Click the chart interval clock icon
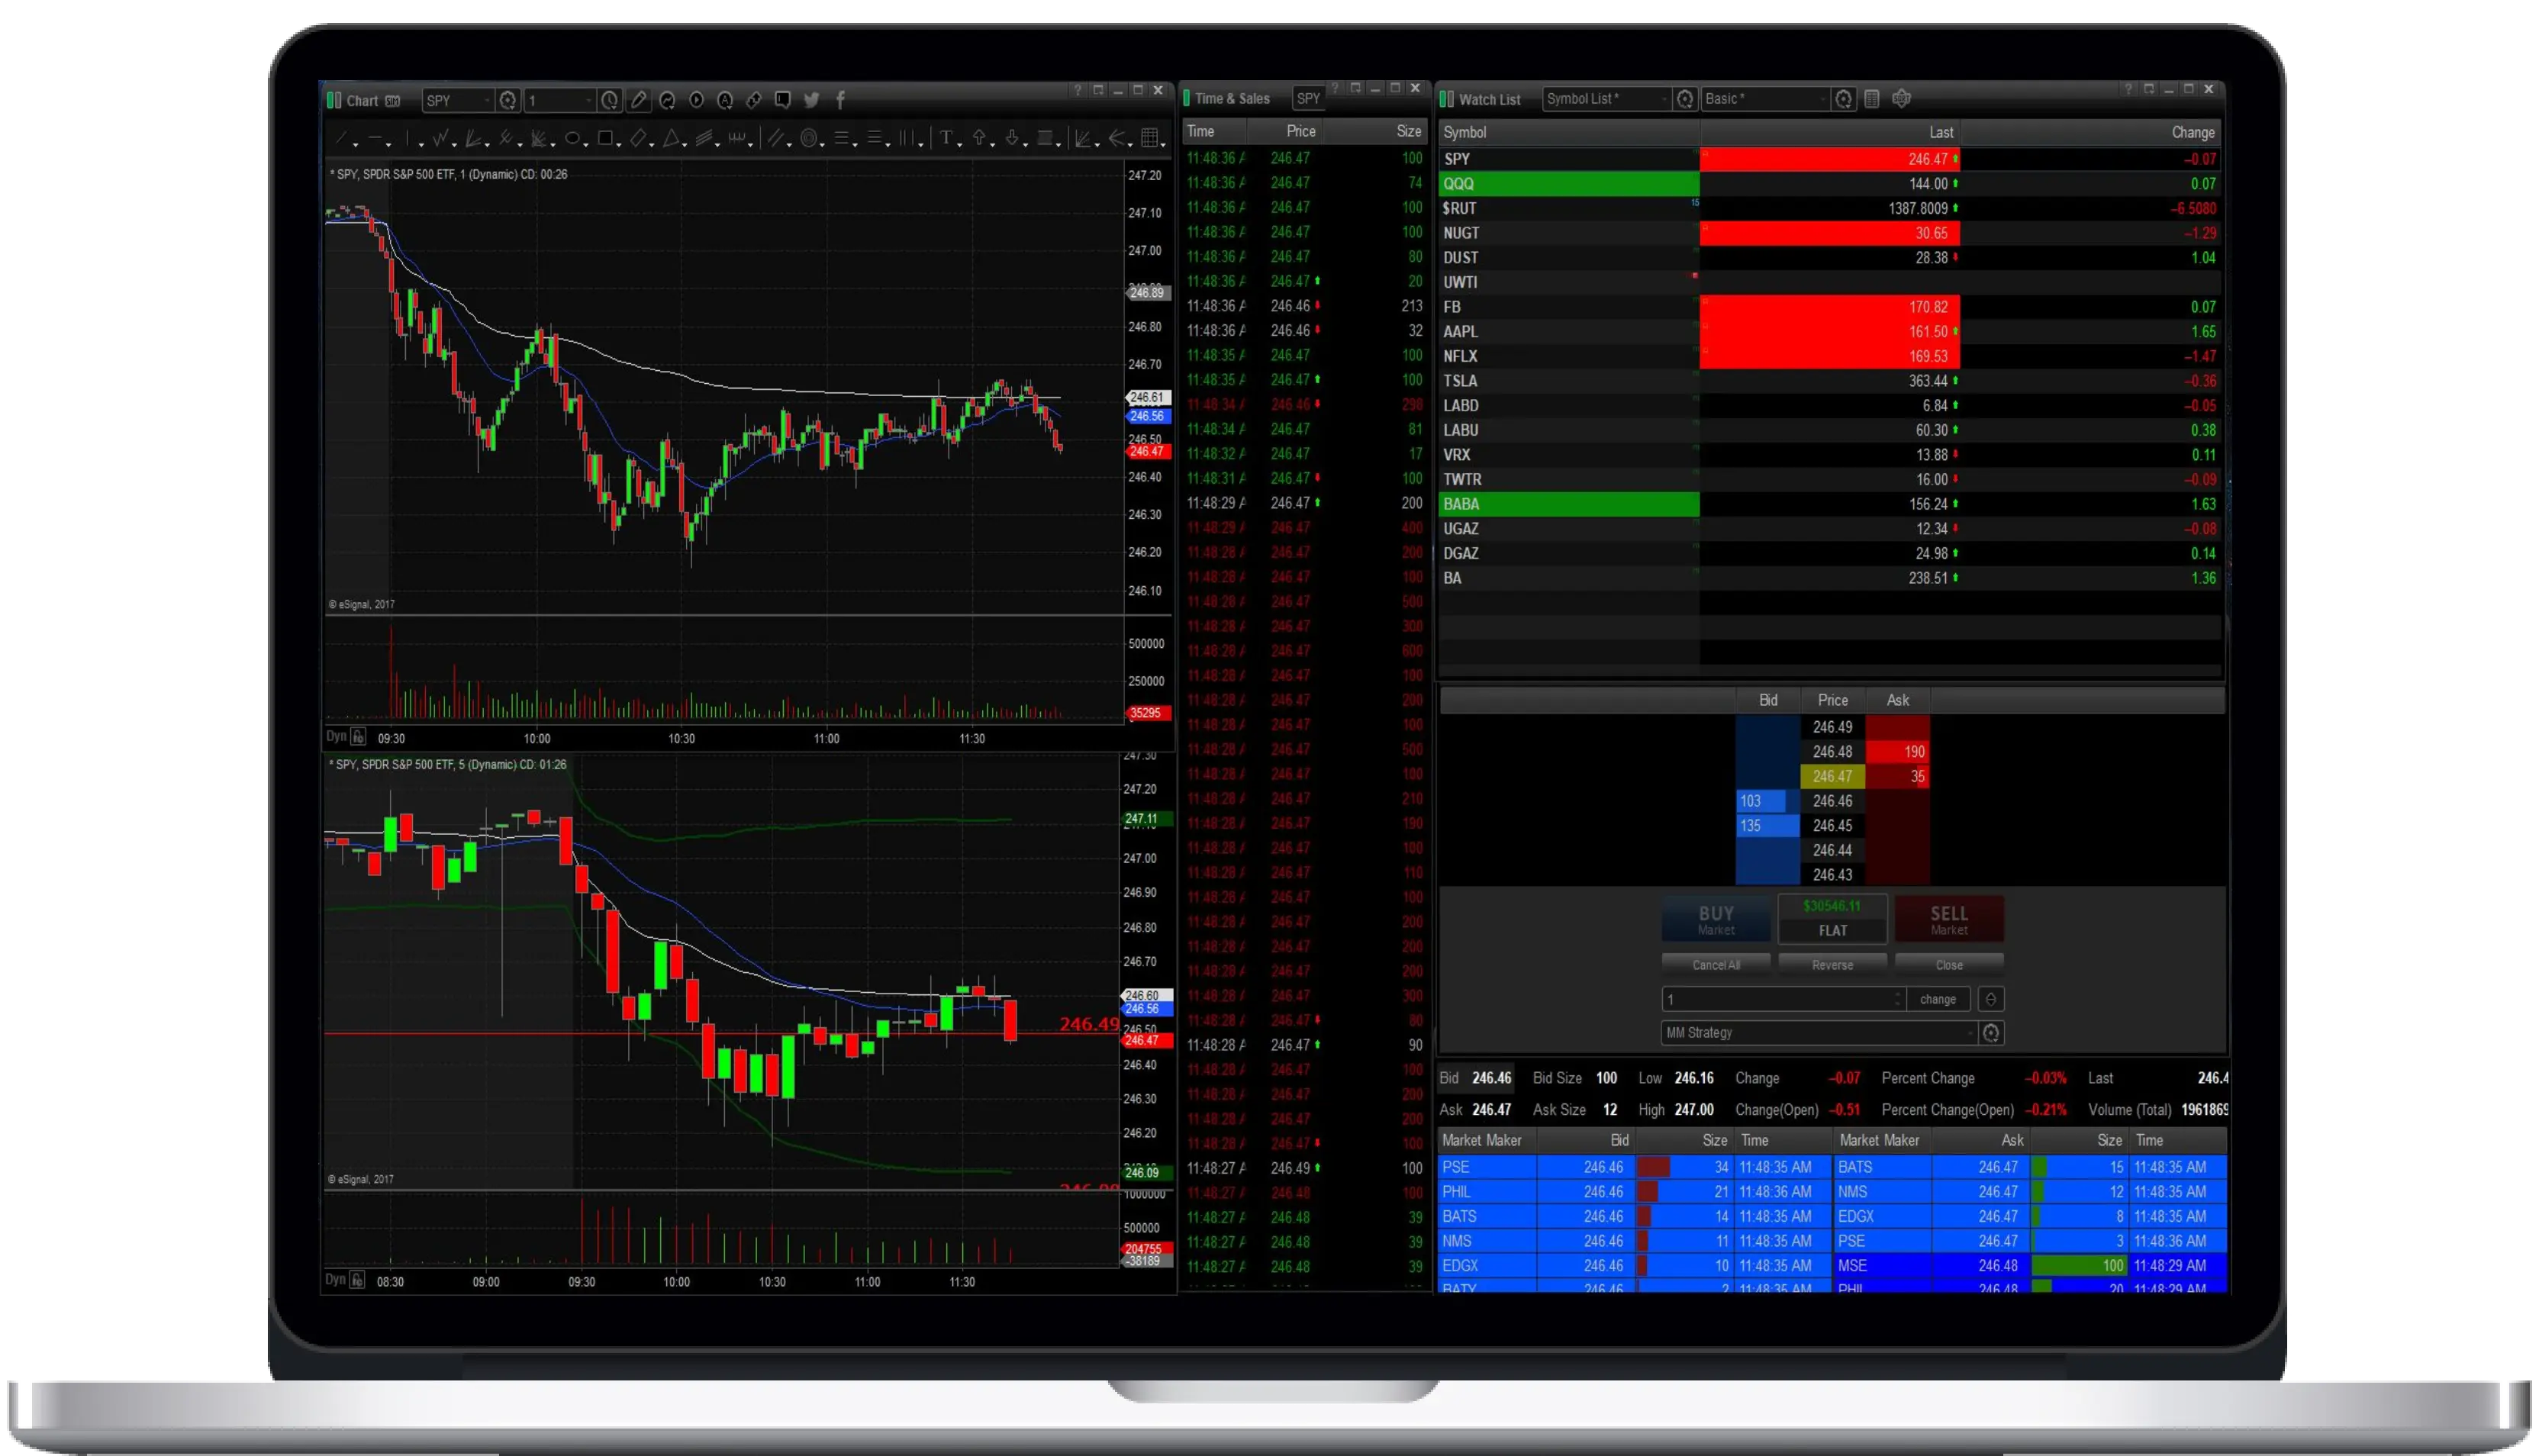2539x1456 pixels. click(x=609, y=100)
